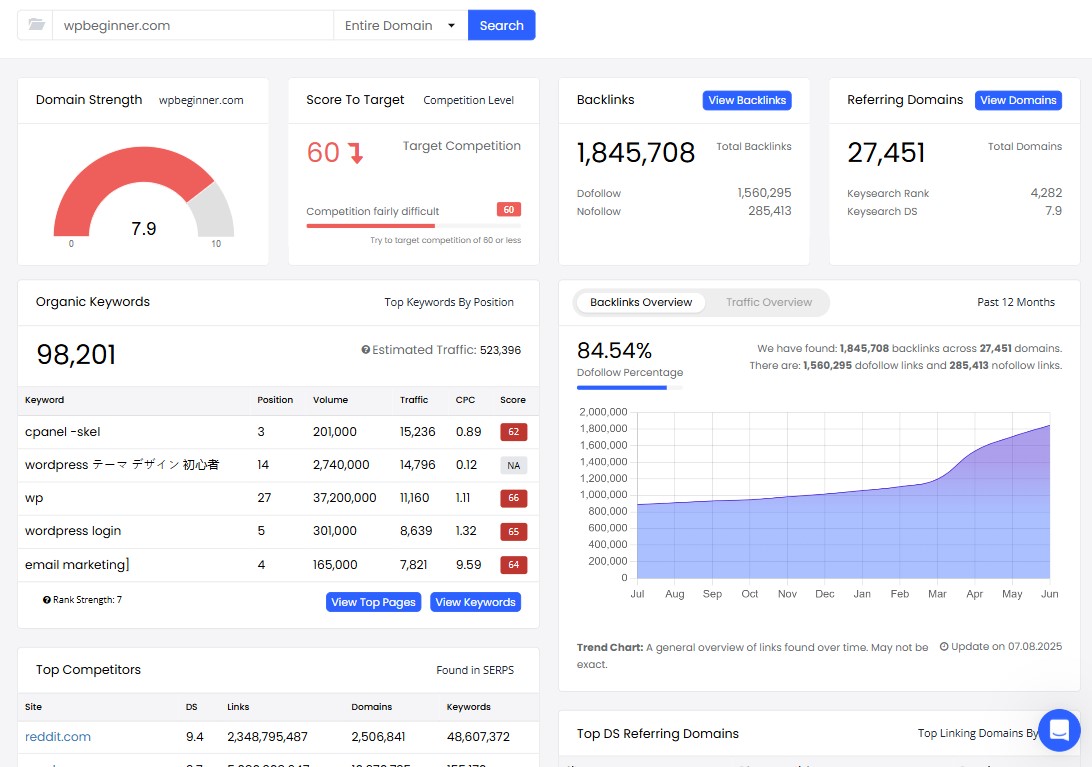Click reddit.com links value 2,348,795,487

(267, 736)
